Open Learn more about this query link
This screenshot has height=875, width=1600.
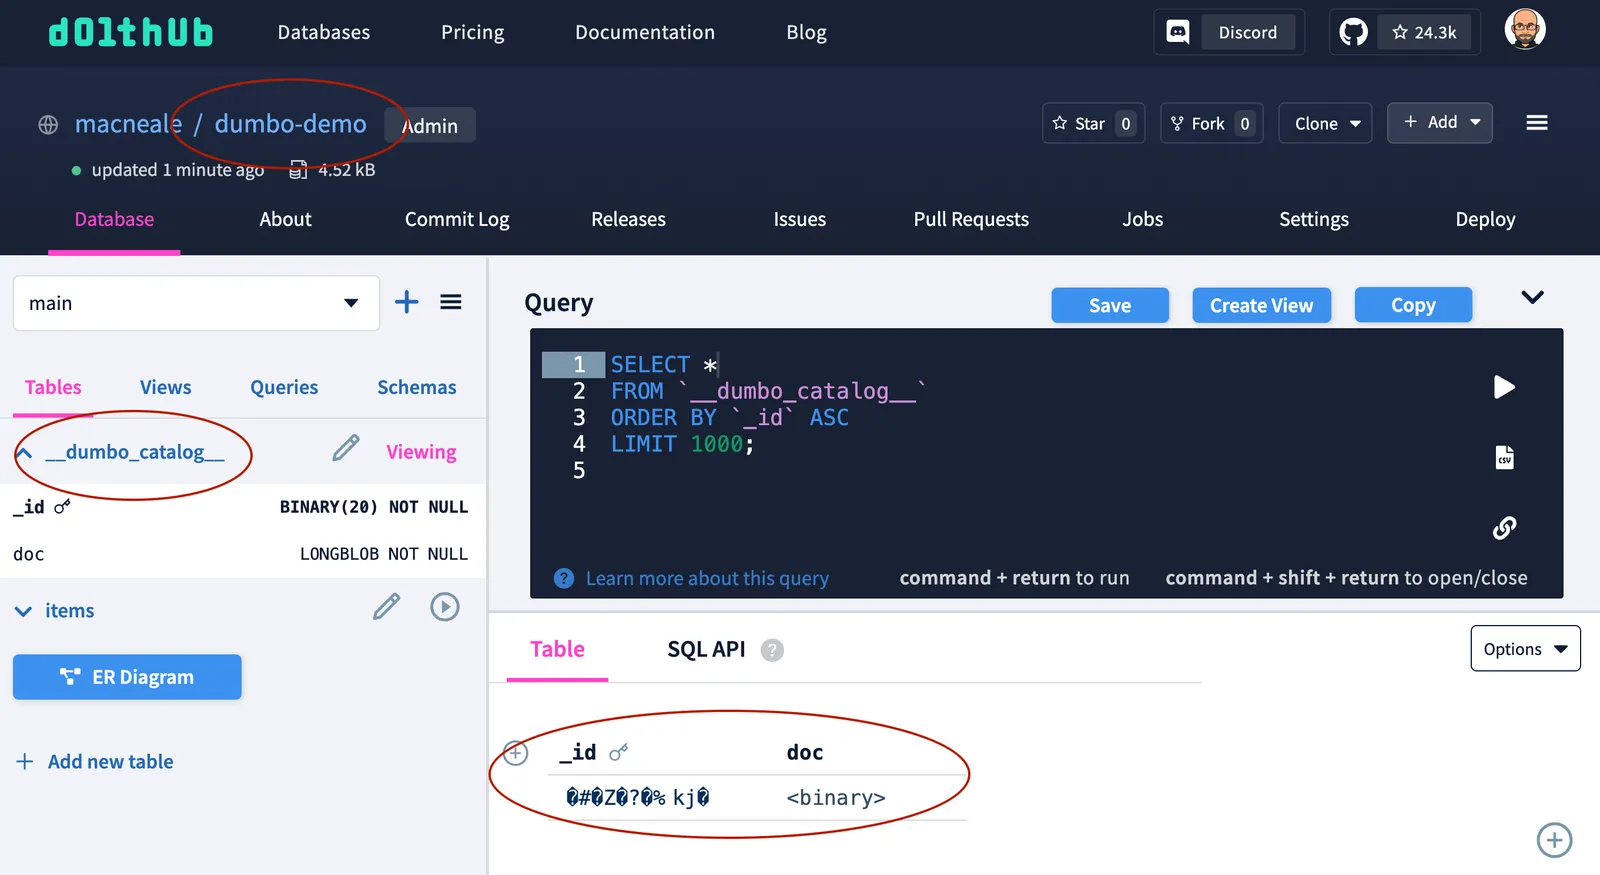pyautogui.click(x=707, y=578)
